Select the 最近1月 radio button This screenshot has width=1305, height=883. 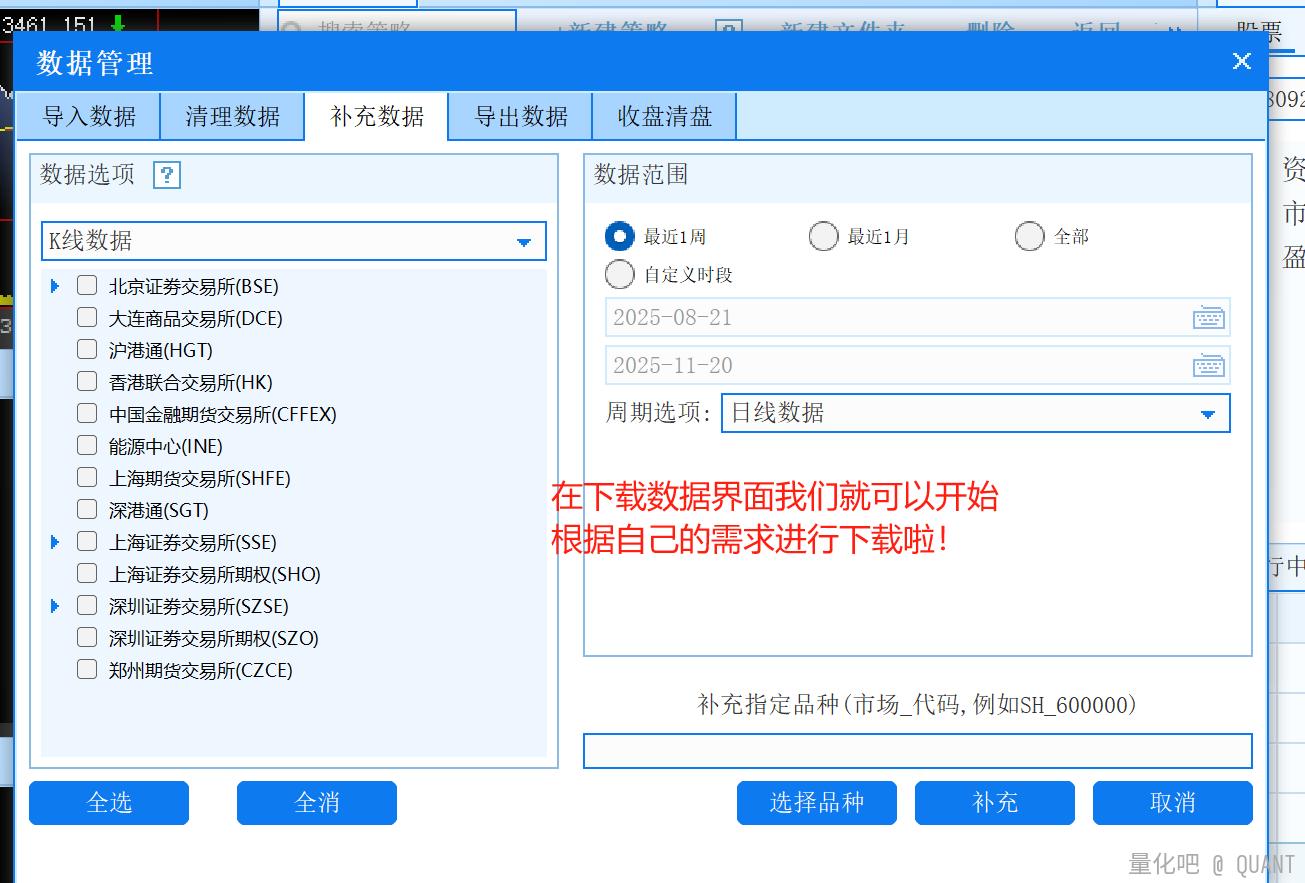(x=823, y=237)
